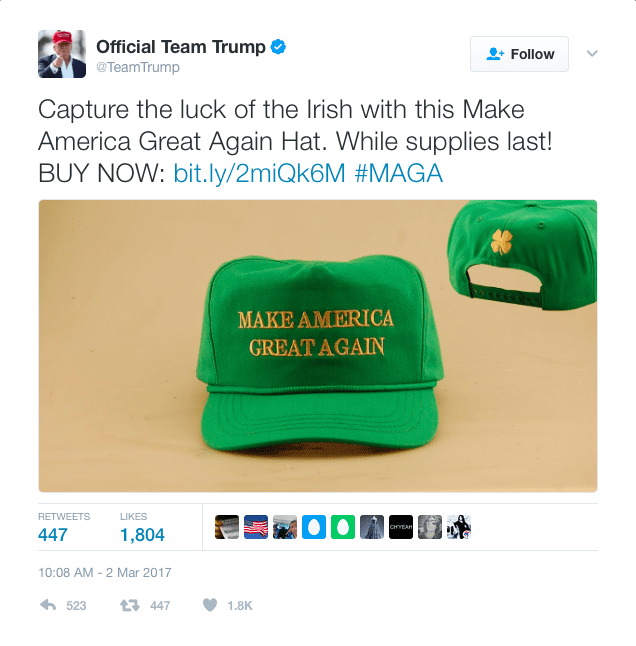This screenshot has height=646, width=636.
Task: Click the last liker avatar in the row
Action: 459,527
